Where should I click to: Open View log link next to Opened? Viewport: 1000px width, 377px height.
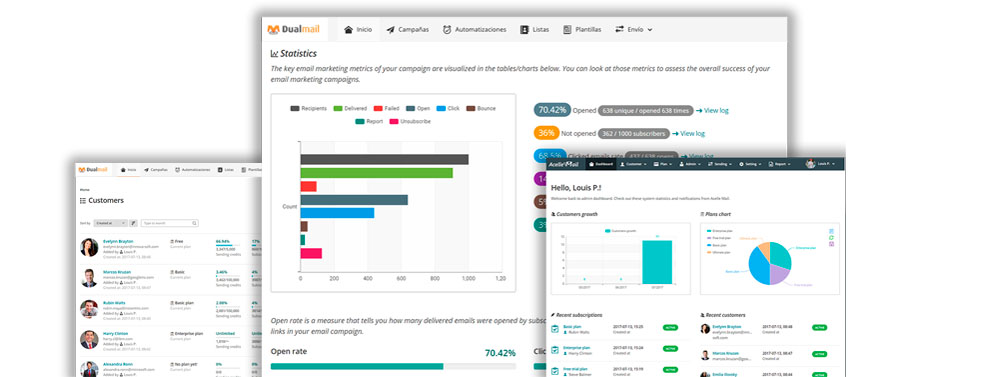pyautogui.click(x=712, y=110)
